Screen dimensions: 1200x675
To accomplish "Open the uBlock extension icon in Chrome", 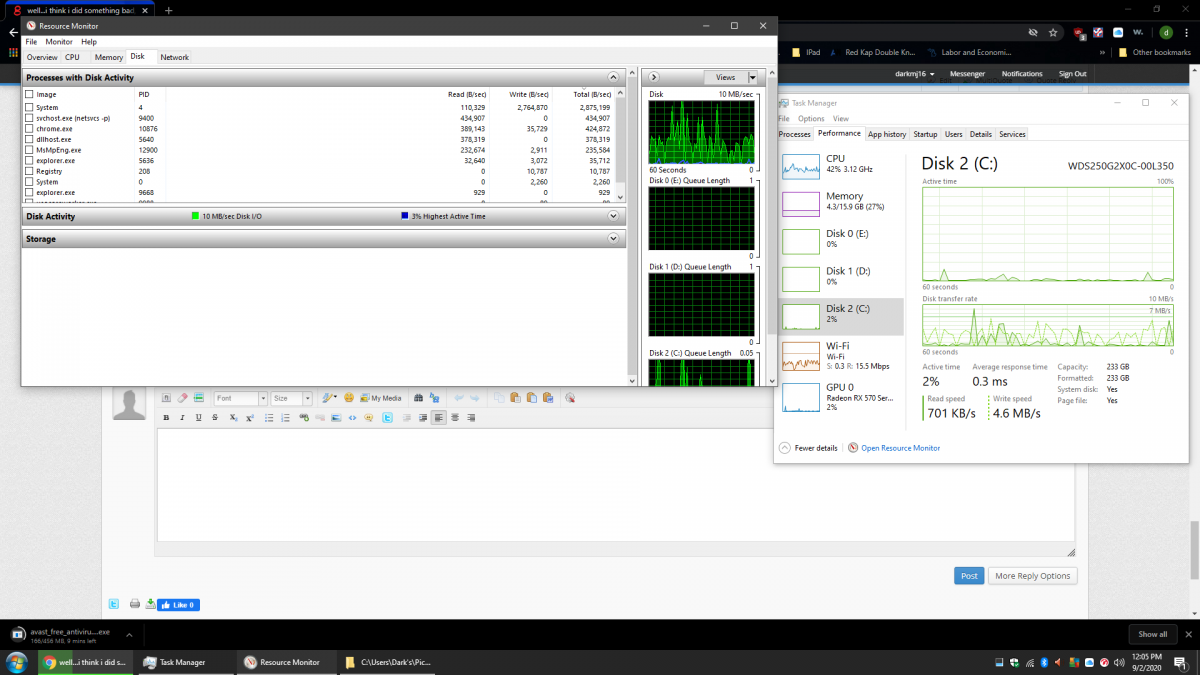I will tap(1079, 33).
